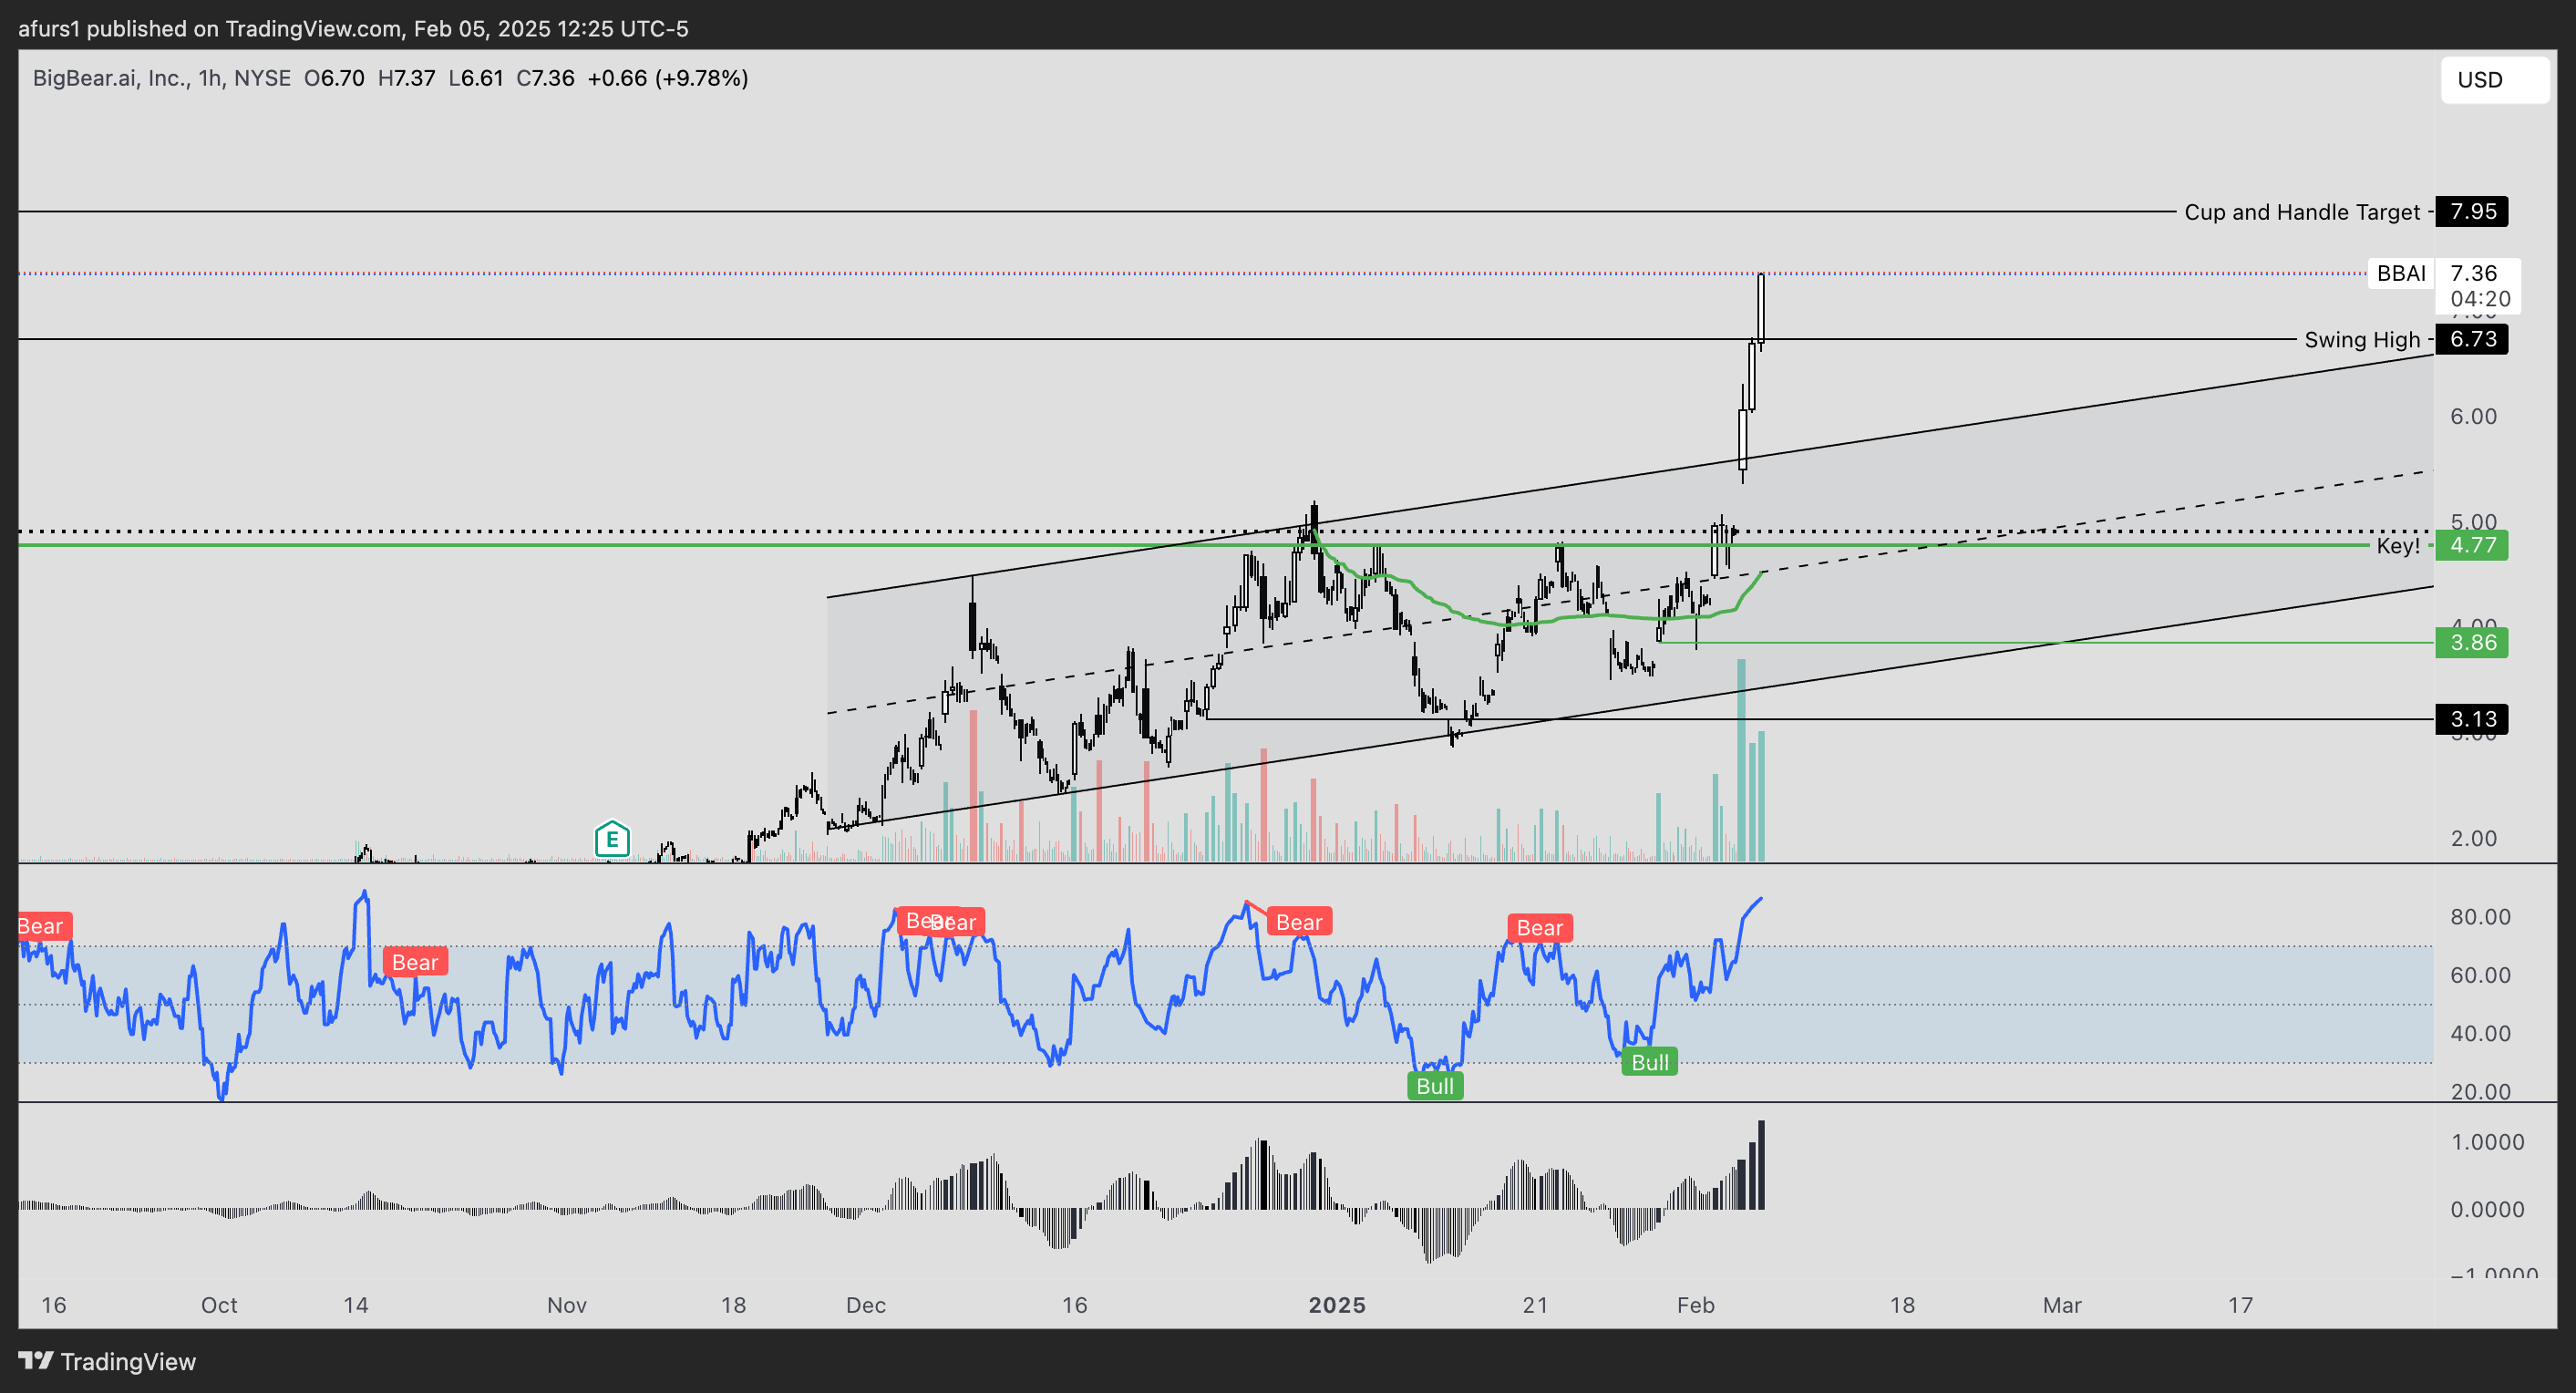The image size is (2576, 1393).
Task: Click the 'Key!' level label
Action: (x=2398, y=546)
